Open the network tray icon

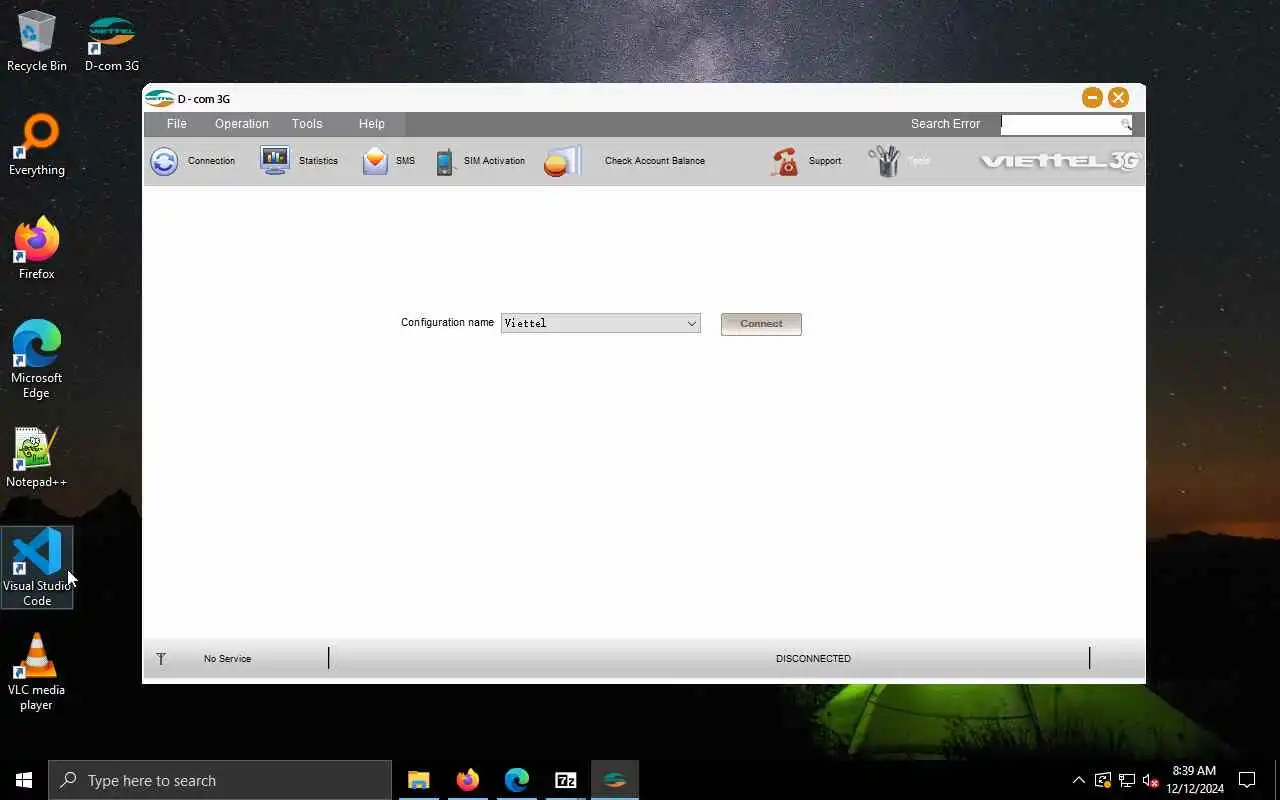[x=1126, y=780]
